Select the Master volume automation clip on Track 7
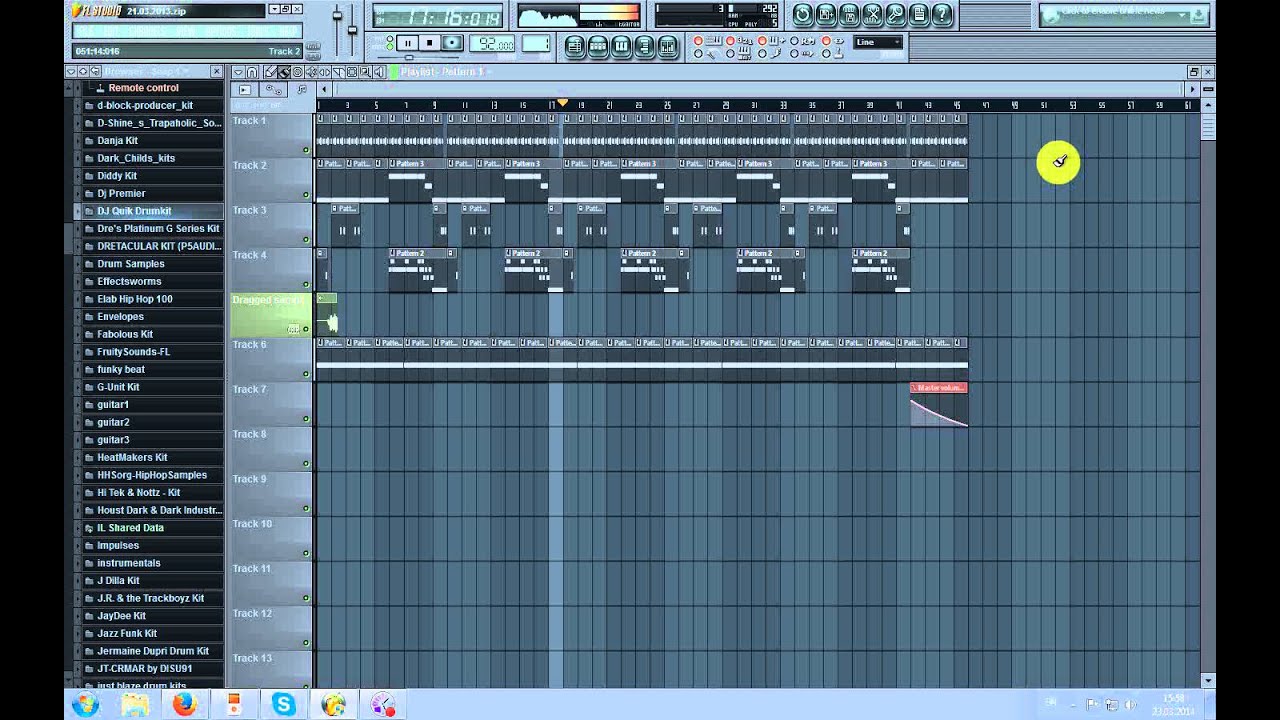The width and height of the screenshot is (1280, 720). (938, 405)
